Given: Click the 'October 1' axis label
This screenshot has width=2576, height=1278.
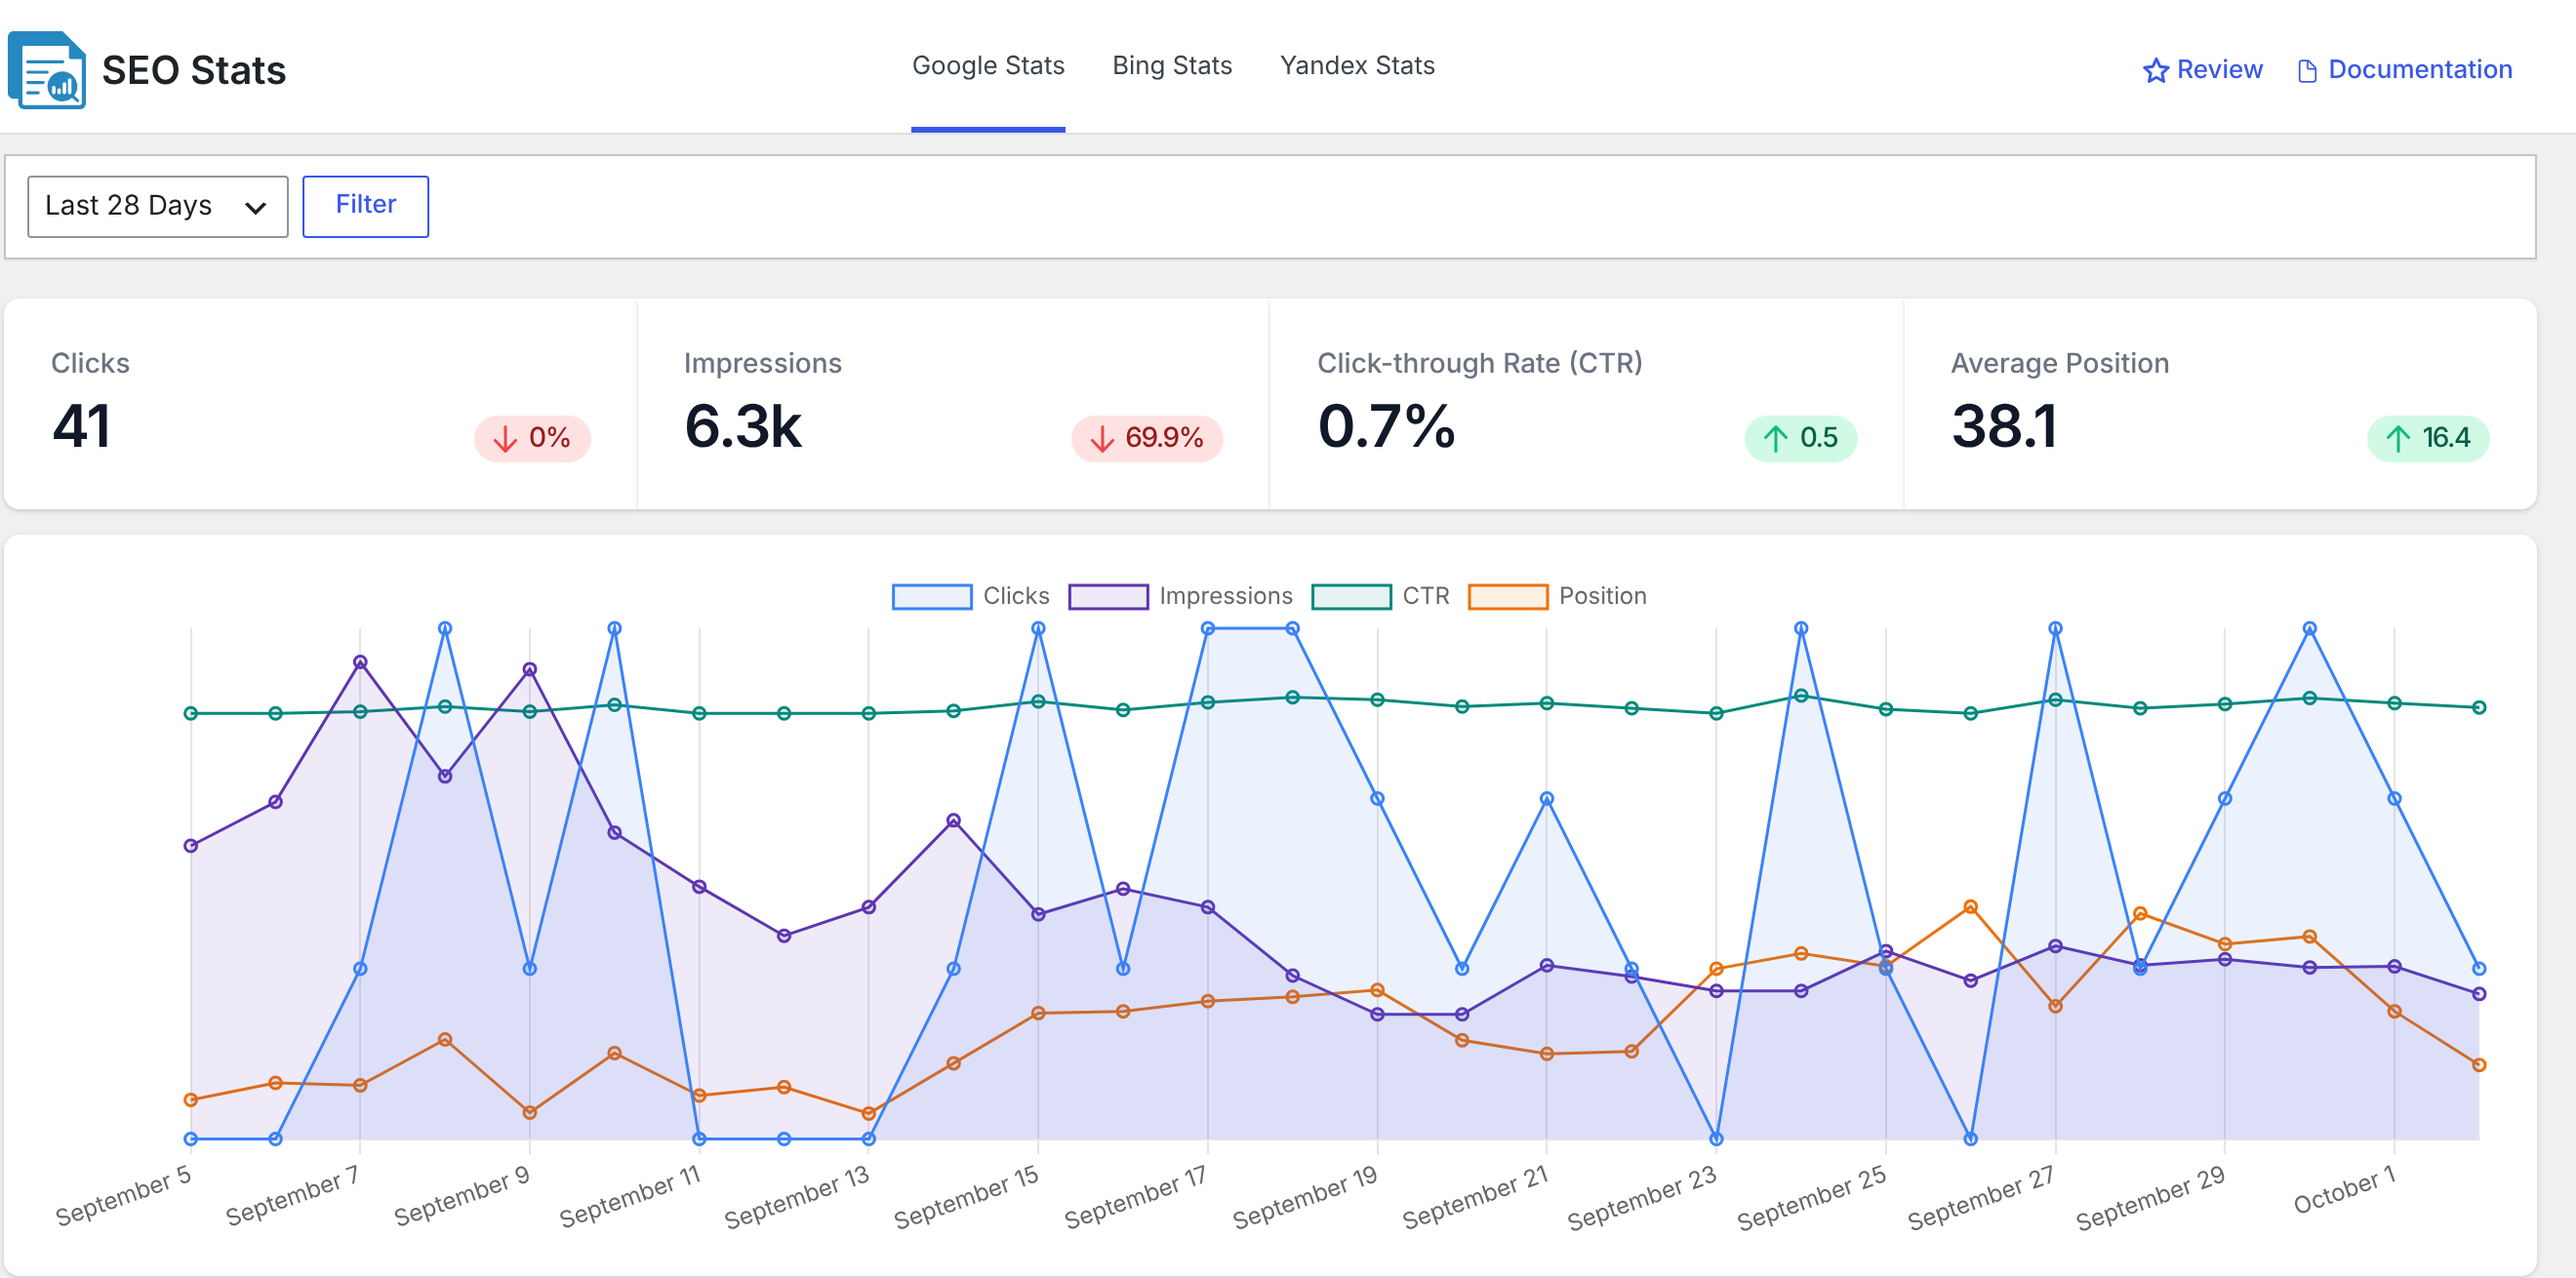Looking at the screenshot, I should [2344, 1189].
